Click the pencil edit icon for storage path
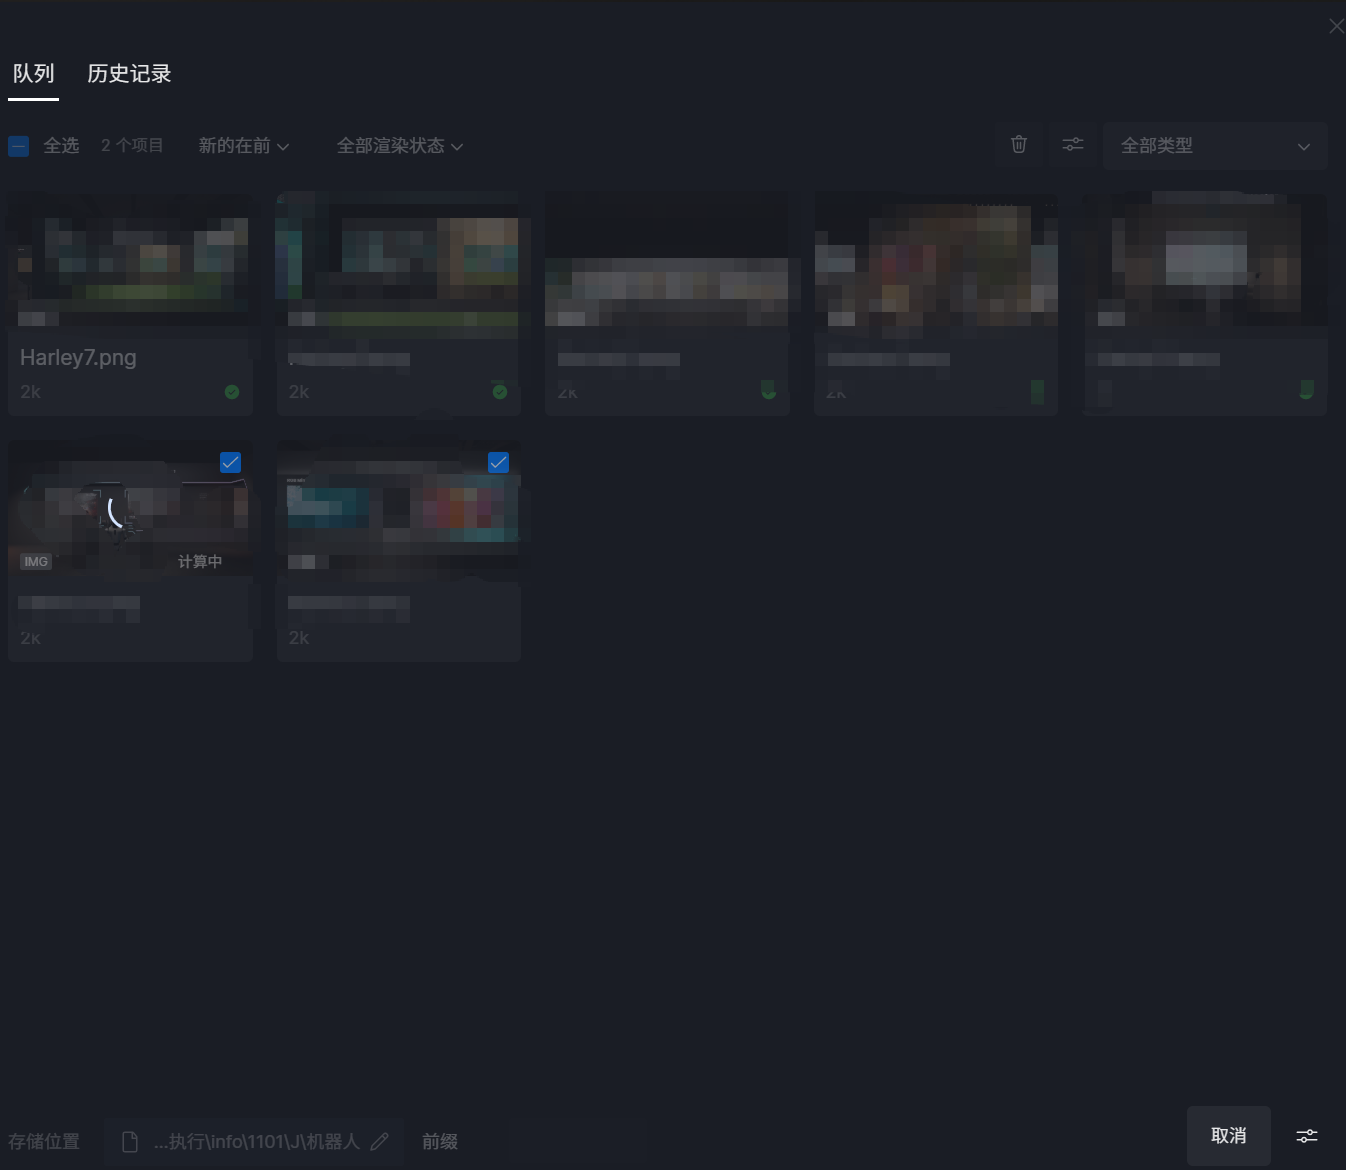 tap(380, 1141)
